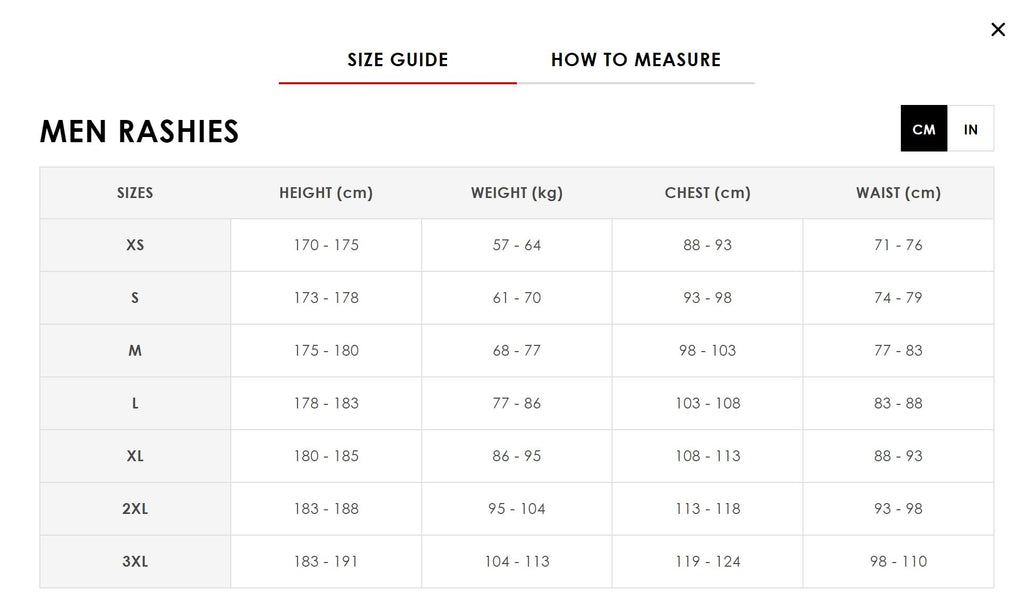Viewport: 1024px width, 607px height.
Task: Click the Sizes column header
Action: click(x=135, y=193)
